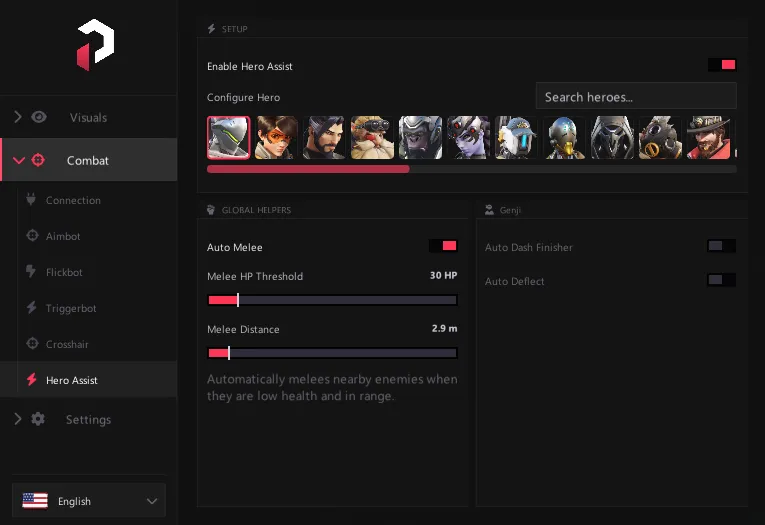
Task: Click the 30 HP threshold value
Action: tap(443, 275)
